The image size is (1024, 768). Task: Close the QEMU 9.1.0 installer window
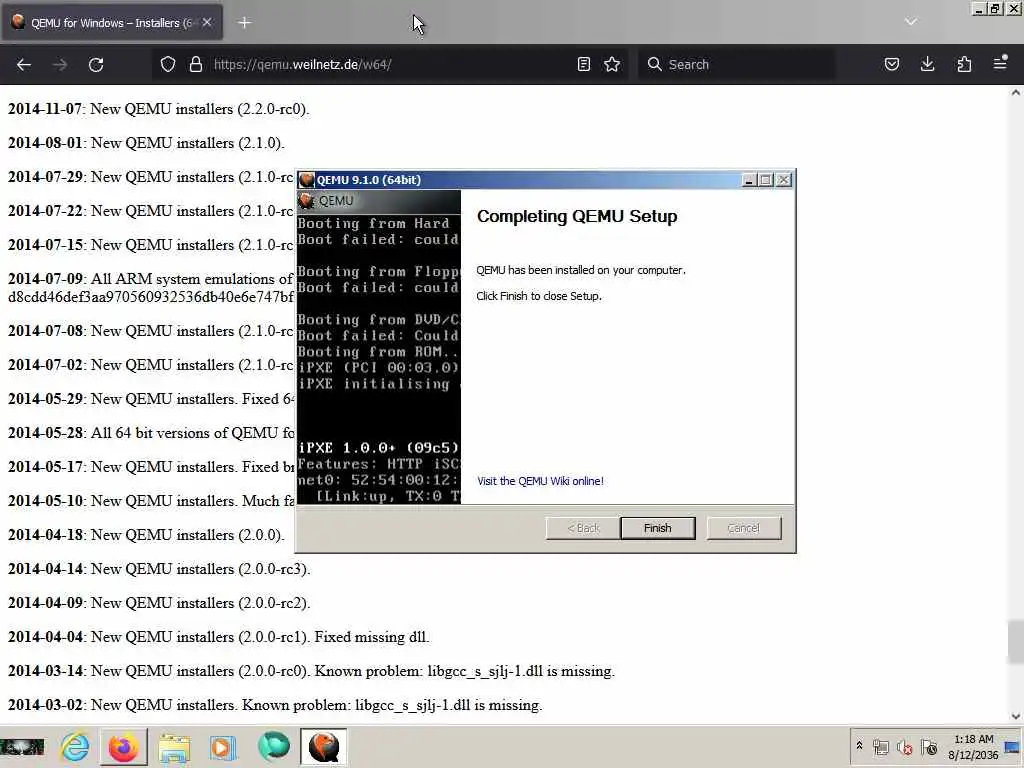pyautogui.click(x=784, y=180)
